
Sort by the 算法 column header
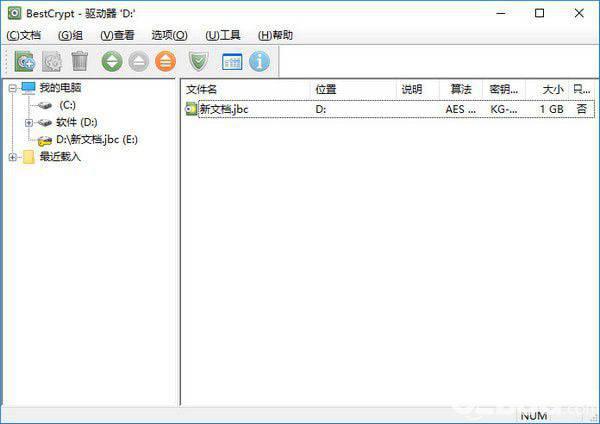461,89
